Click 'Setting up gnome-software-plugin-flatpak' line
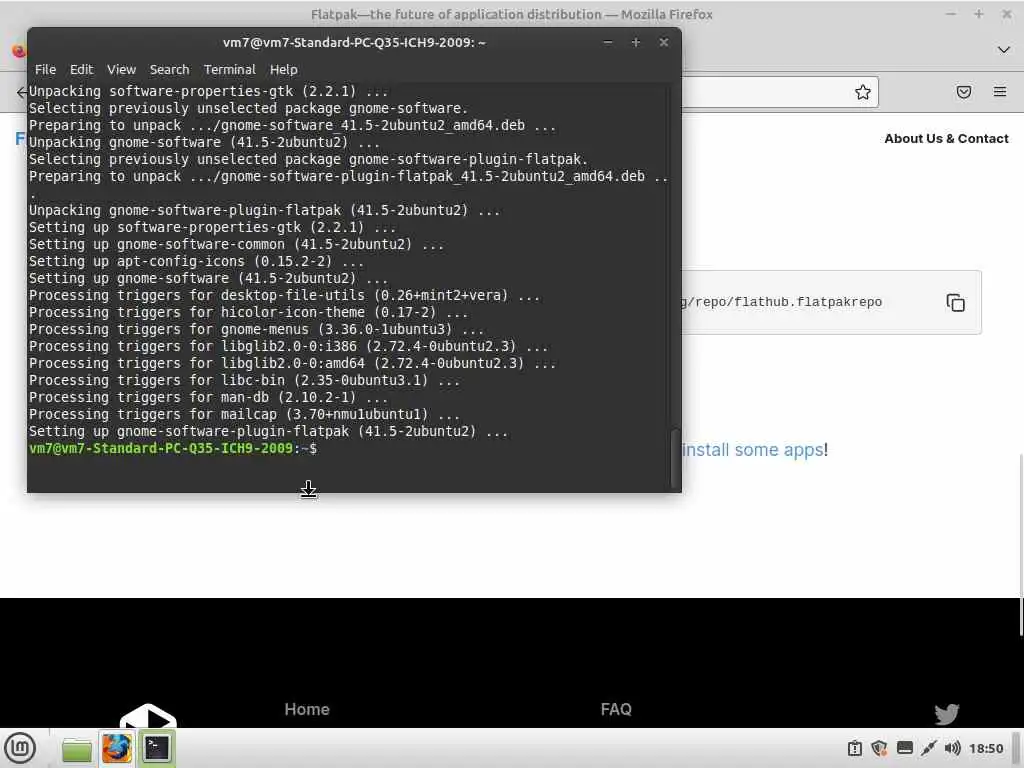1024x768 pixels. (268, 432)
